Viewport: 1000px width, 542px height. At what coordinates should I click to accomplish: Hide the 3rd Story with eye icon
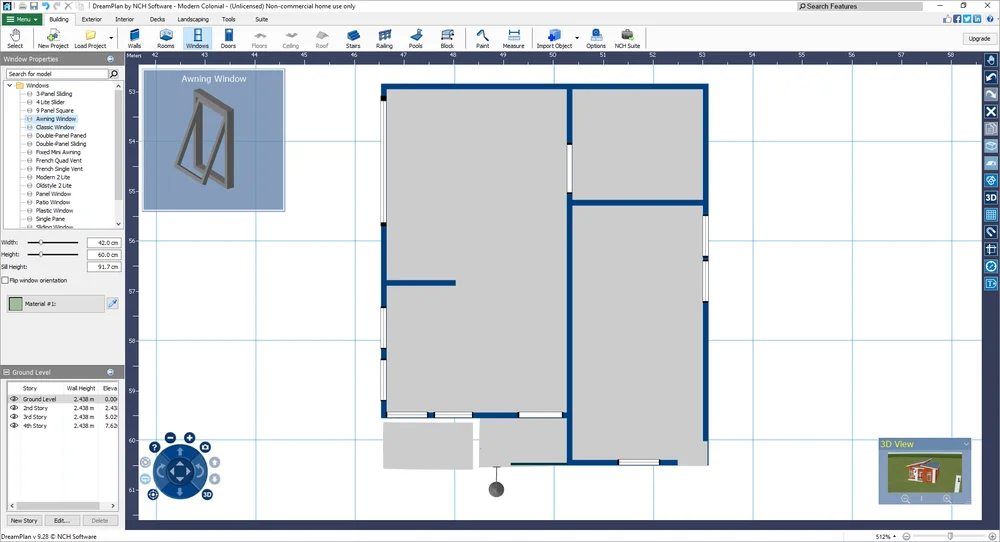pos(14,417)
